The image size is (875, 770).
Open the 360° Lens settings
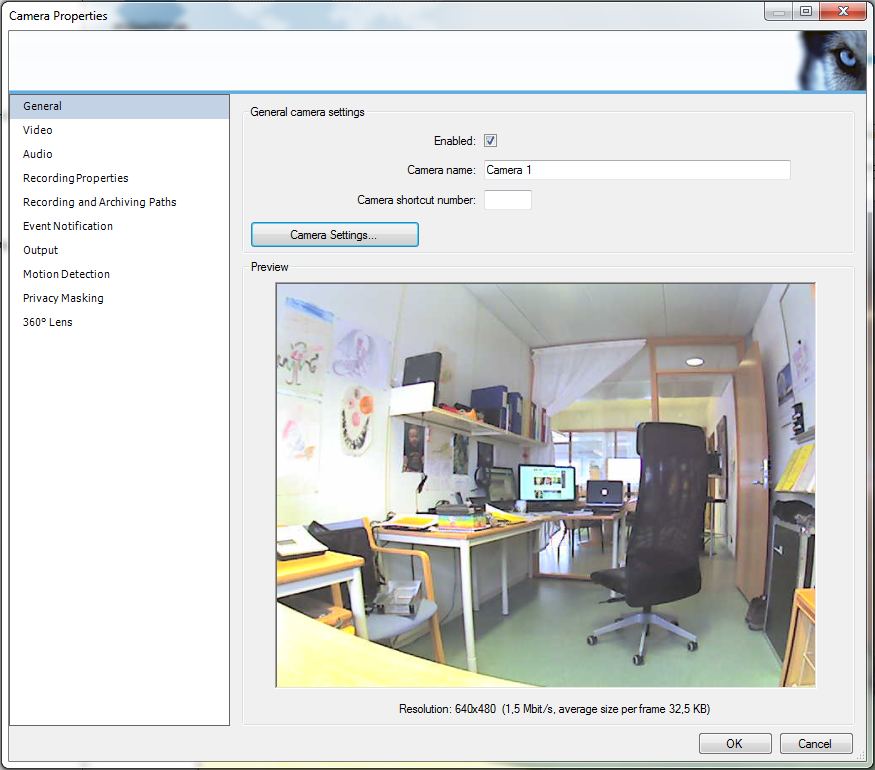coord(48,322)
